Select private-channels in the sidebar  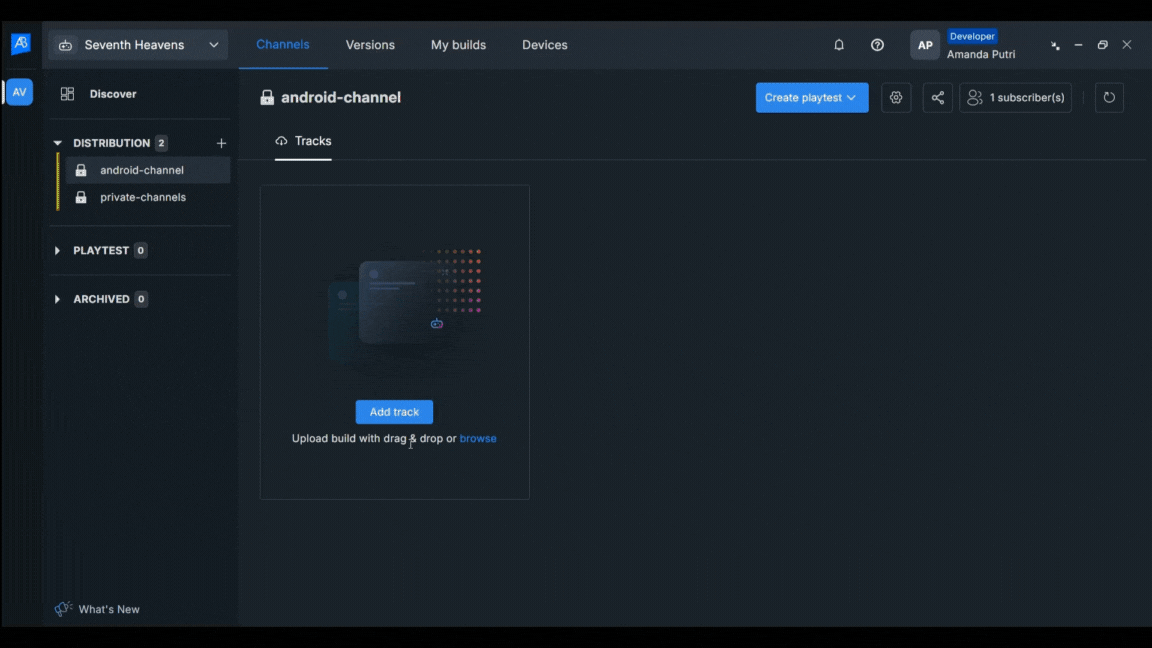click(x=142, y=197)
